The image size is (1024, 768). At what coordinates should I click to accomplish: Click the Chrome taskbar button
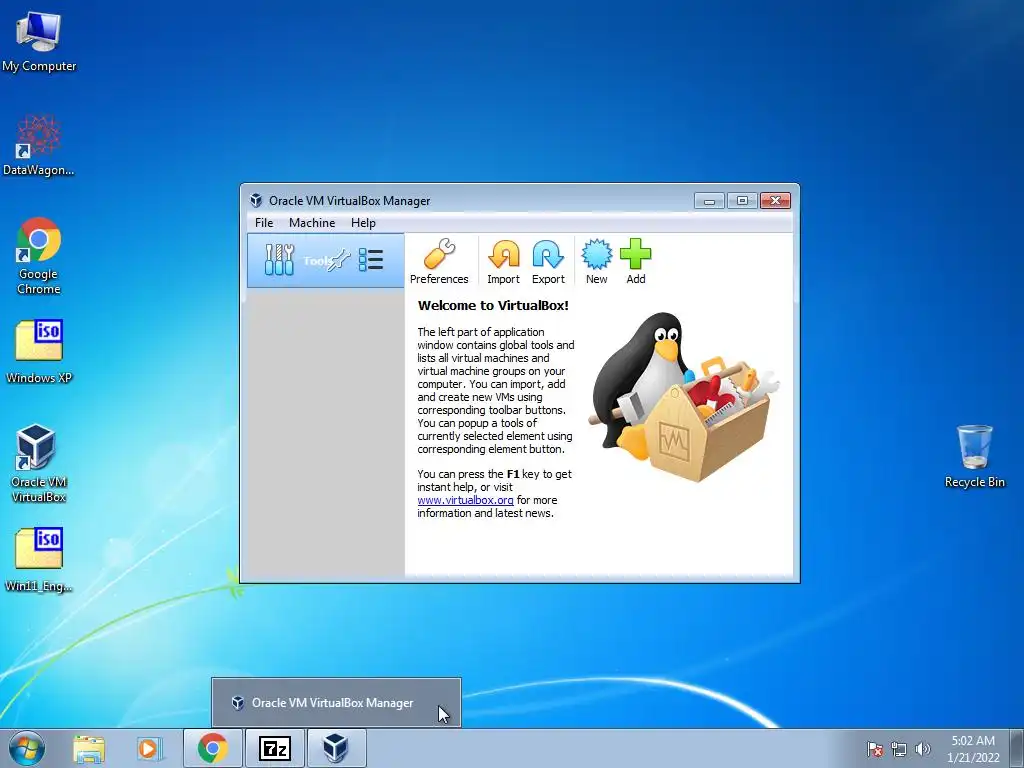click(212, 748)
